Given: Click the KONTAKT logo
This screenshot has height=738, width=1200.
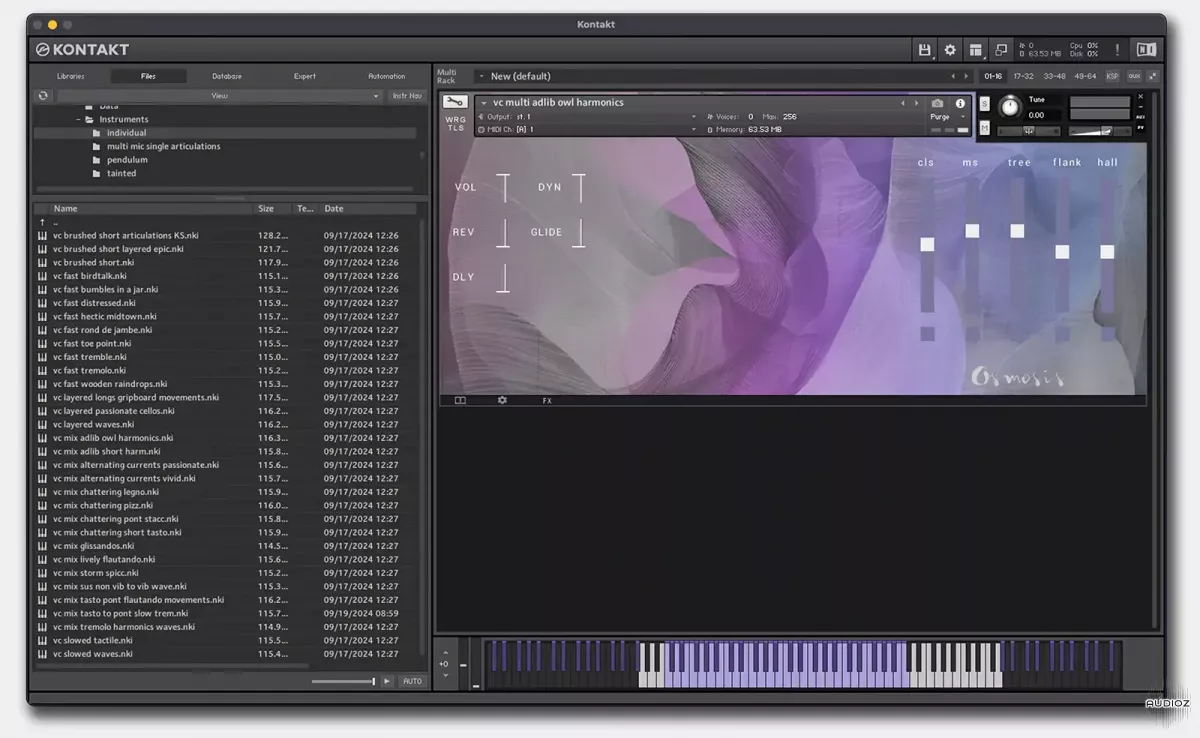Looking at the screenshot, I should point(82,49).
